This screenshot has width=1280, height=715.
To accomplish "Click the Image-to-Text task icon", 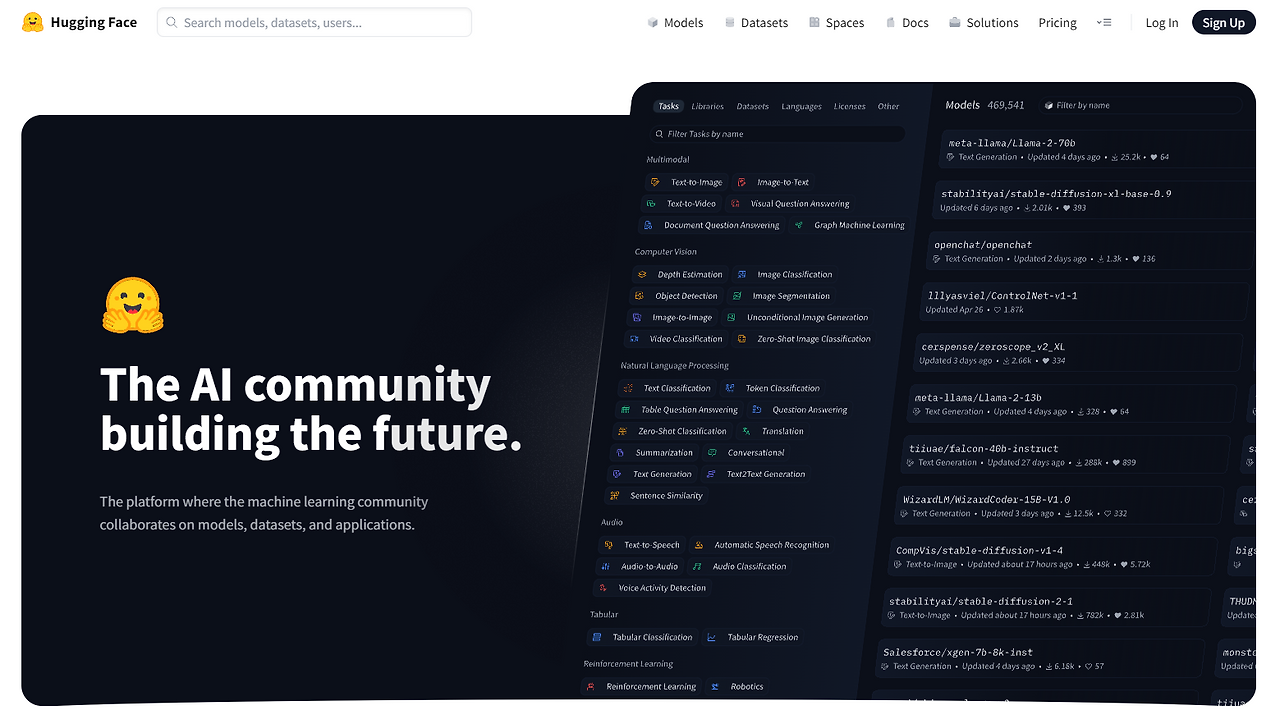I will [x=742, y=182].
